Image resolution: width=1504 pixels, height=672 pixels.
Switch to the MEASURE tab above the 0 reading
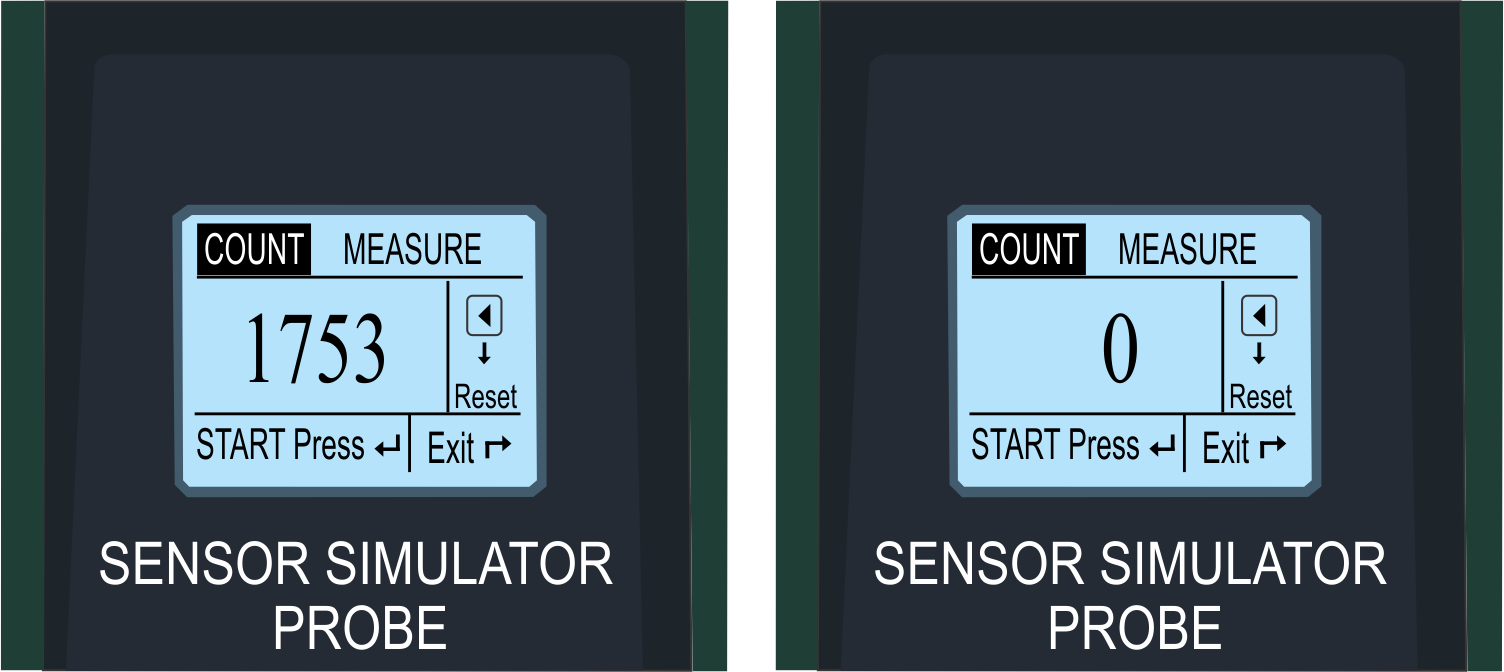point(1187,250)
